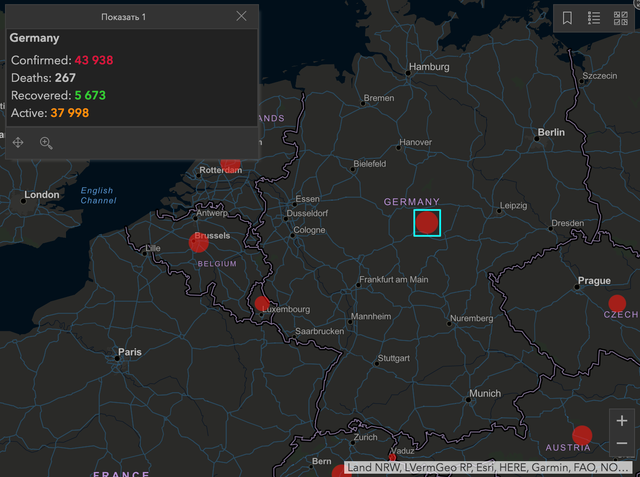Click the Berlin city label
The height and width of the screenshot is (477, 640).
[551, 133]
